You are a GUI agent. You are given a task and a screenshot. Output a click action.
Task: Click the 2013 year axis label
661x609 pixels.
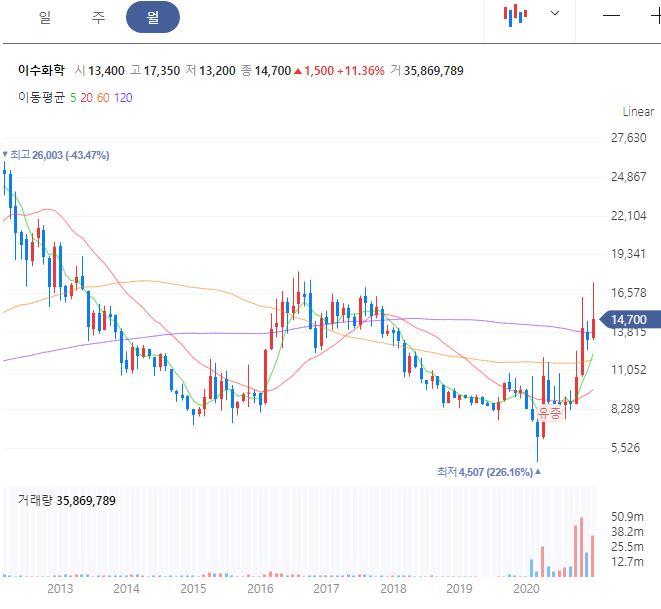click(60, 588)
